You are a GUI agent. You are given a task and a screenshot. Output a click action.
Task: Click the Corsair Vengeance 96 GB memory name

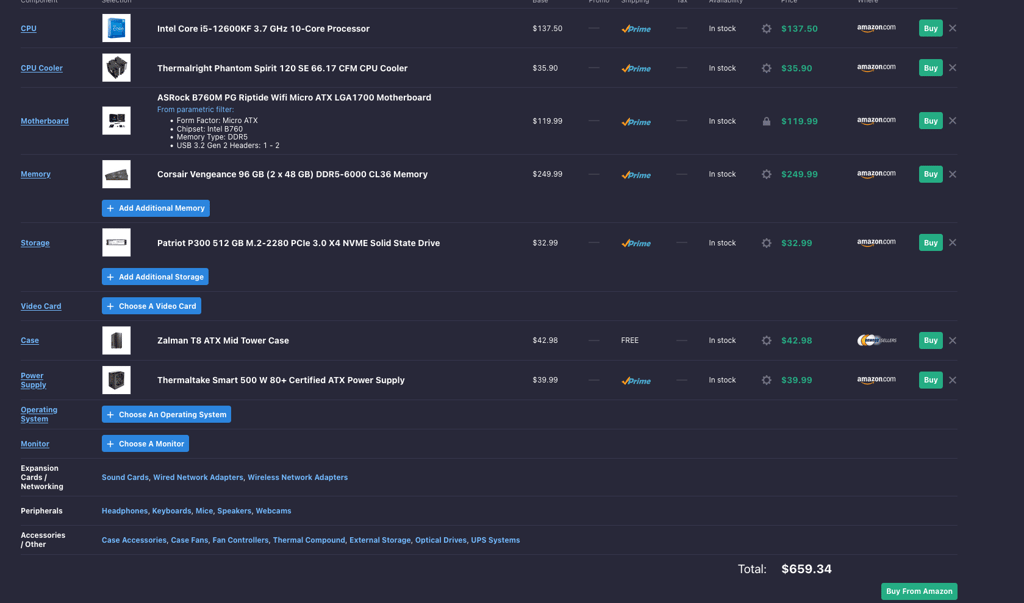292,174
